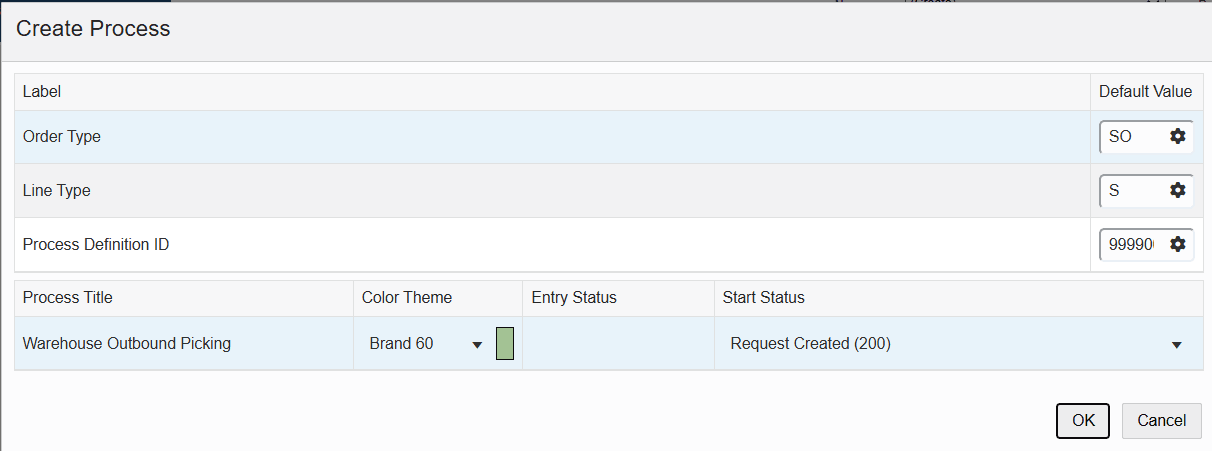Click the Process Definition ID label
The height and width of the screenshot is (451, 1212).
pyautogui.click(x=96, y=244)
